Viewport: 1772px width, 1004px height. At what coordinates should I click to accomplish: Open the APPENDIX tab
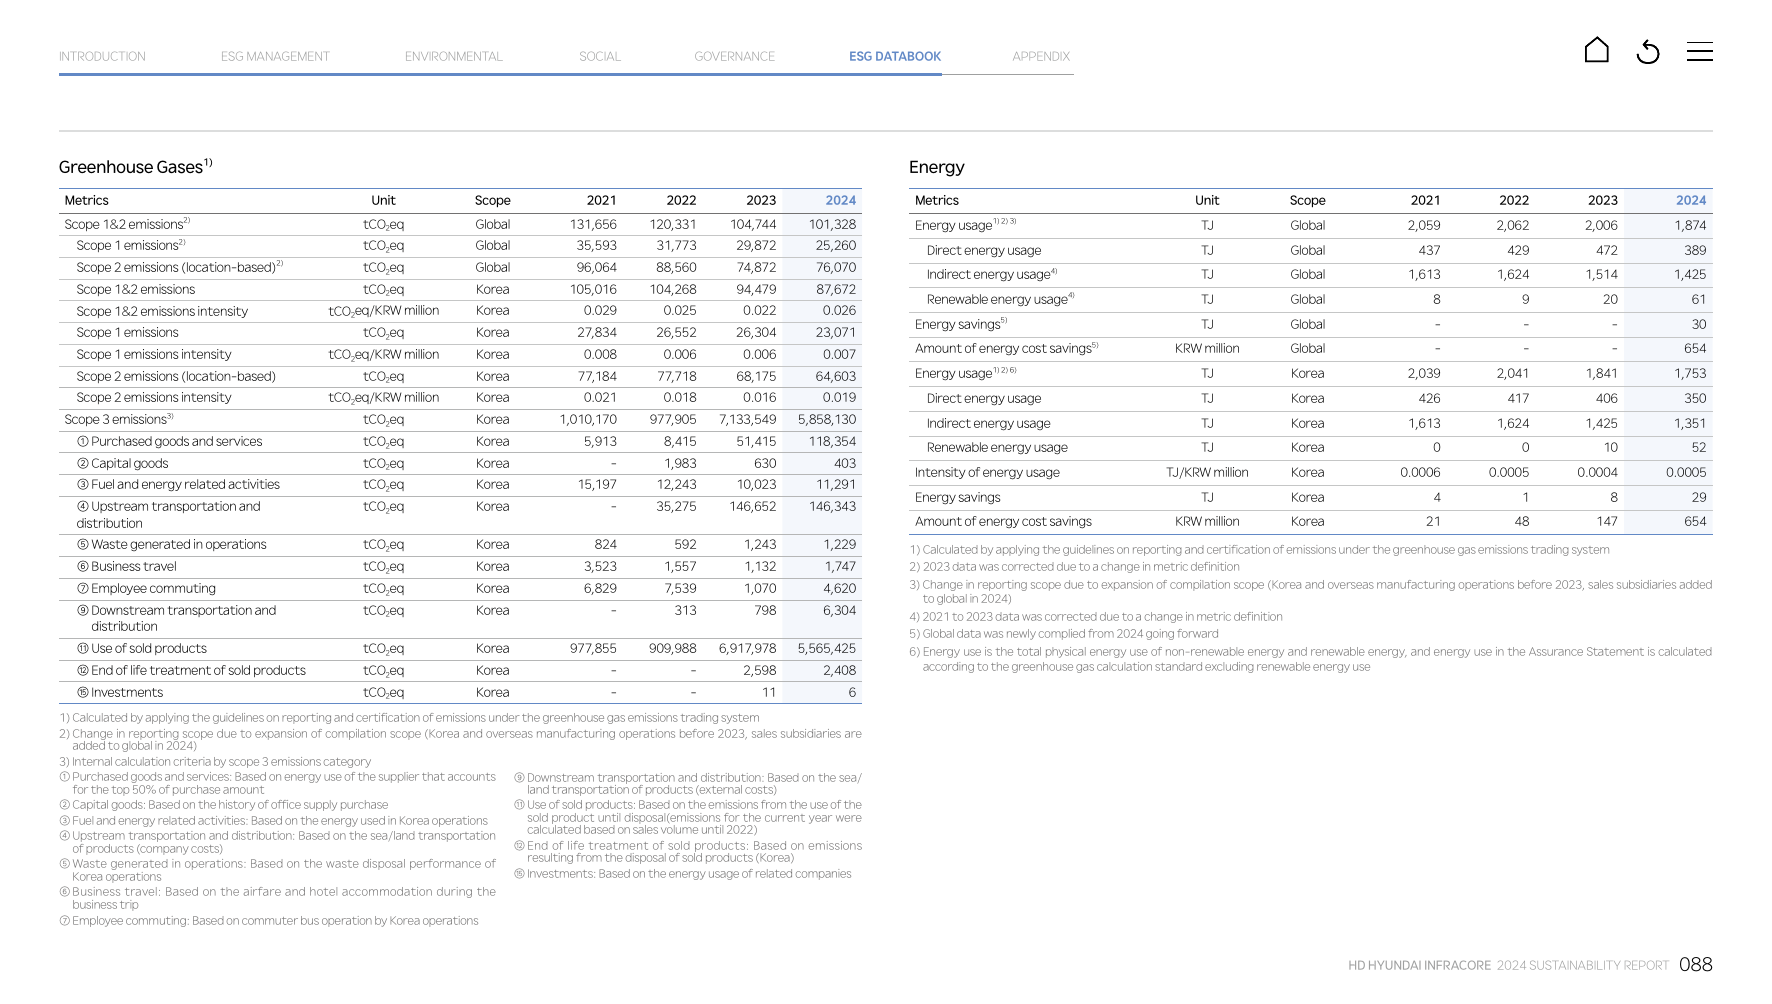click(1041, 57)
